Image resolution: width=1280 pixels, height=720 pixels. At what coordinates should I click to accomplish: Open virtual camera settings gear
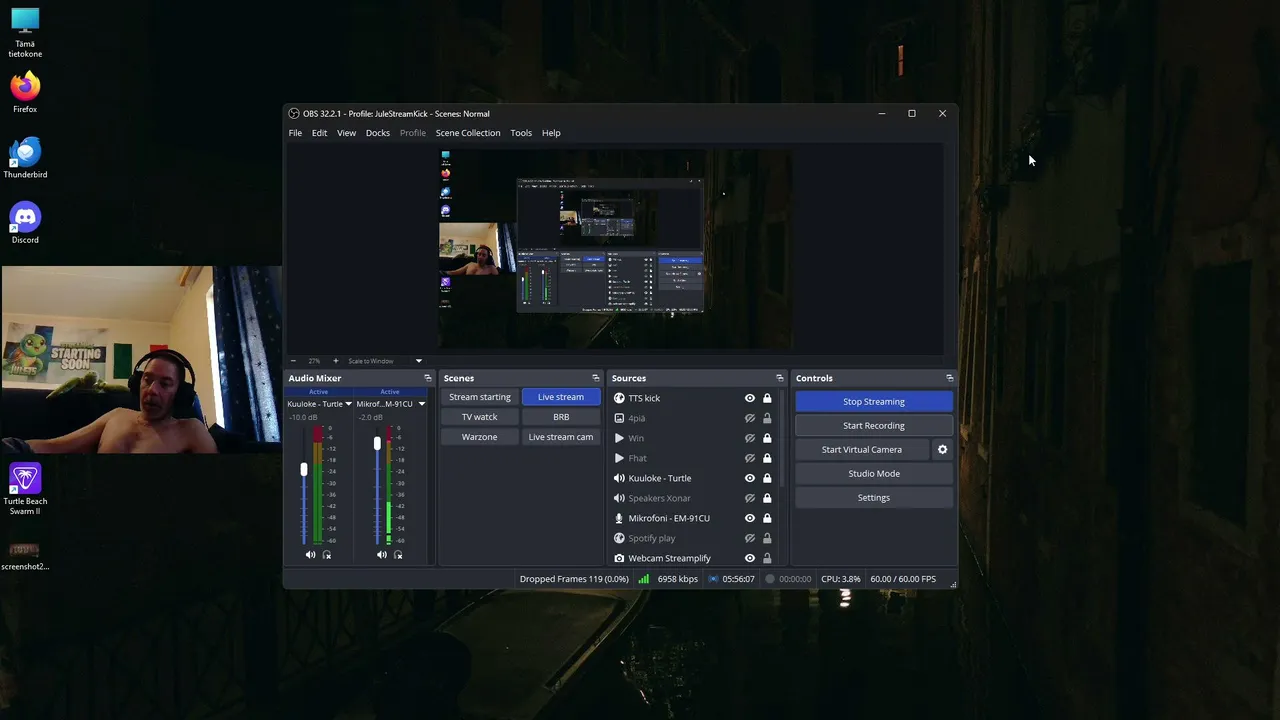942,450
